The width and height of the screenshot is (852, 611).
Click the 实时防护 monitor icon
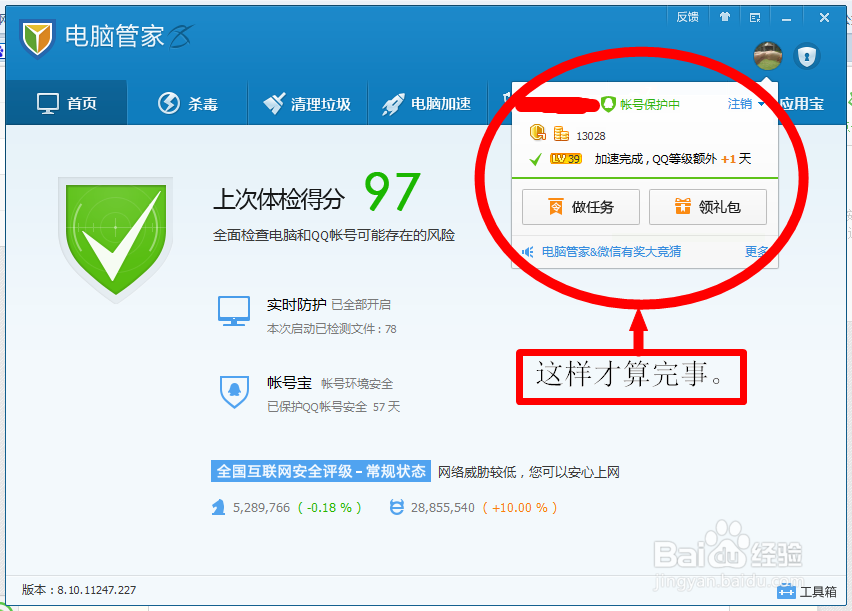(234, 311)
